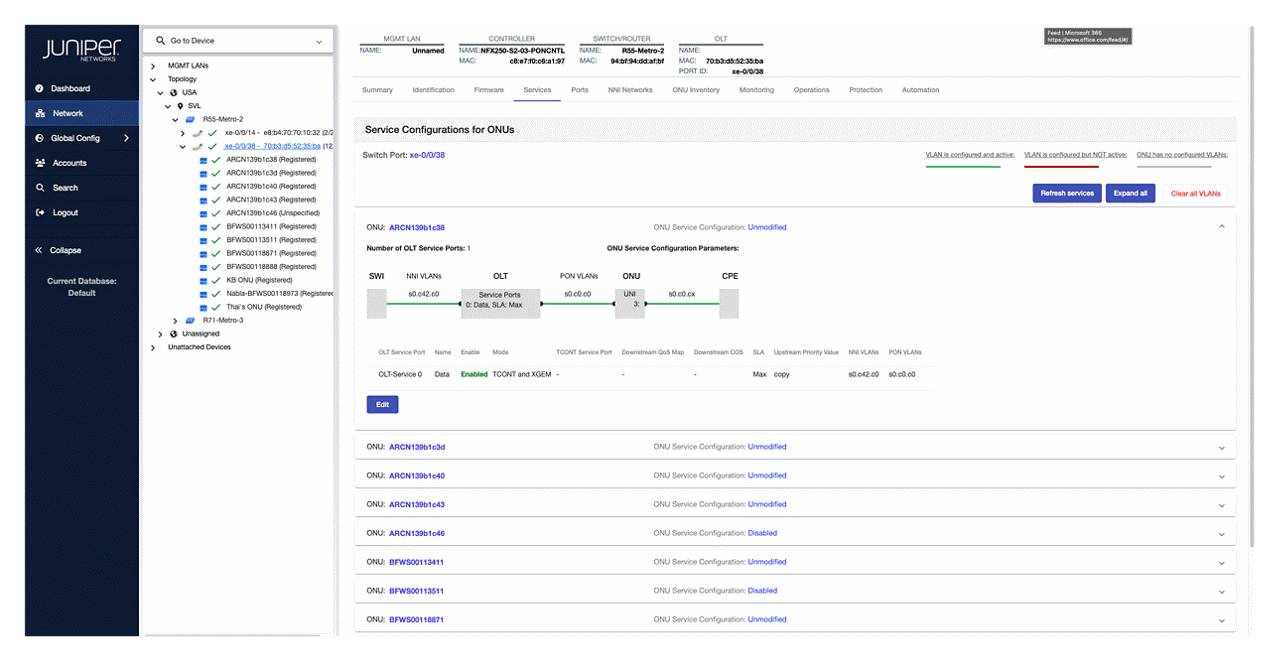Screen dimensions: 1280x662
Task: Select the router icon beside R55-Metro-2
Action: point(190,119)
